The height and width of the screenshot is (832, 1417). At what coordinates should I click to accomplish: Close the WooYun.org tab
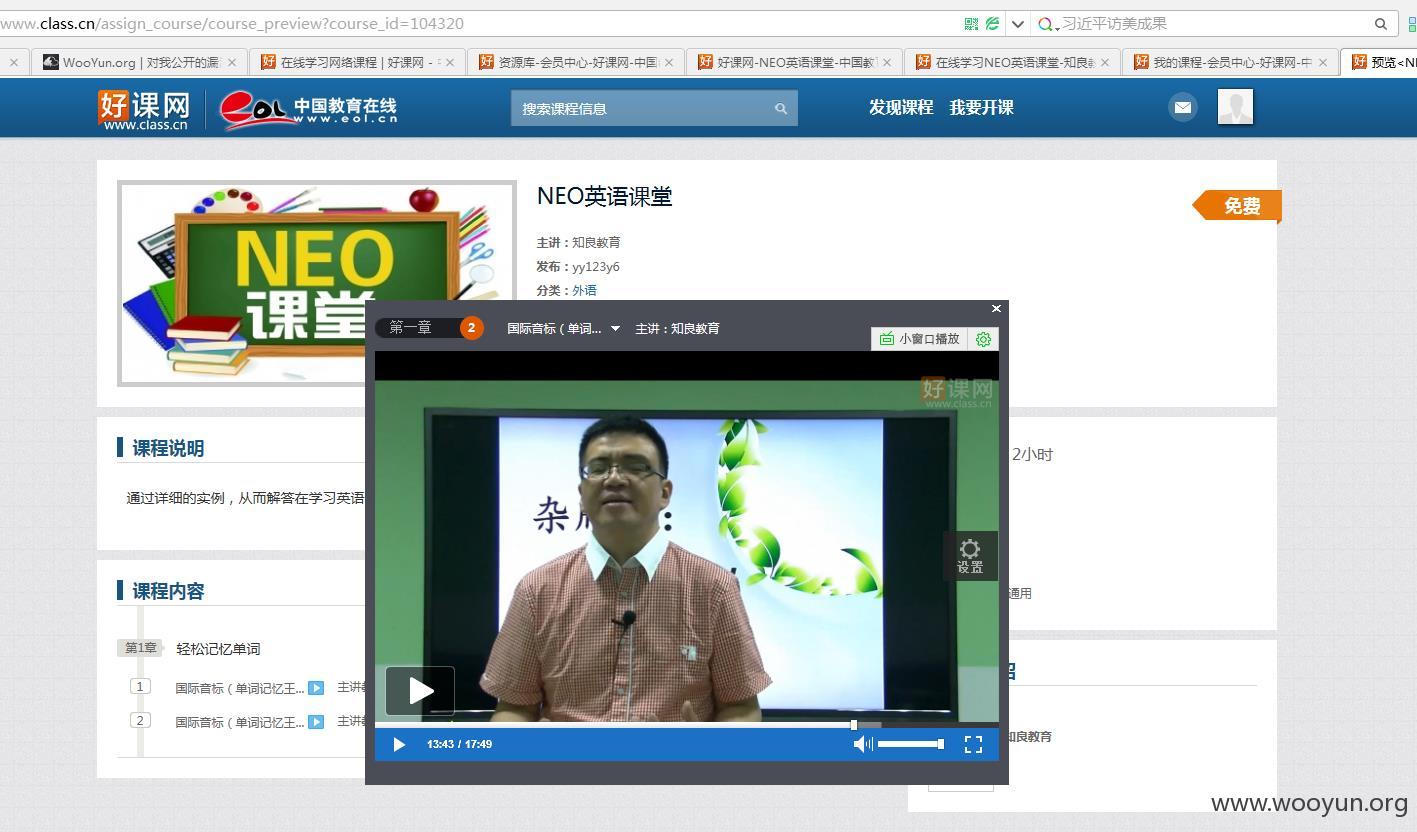(232, 62)
